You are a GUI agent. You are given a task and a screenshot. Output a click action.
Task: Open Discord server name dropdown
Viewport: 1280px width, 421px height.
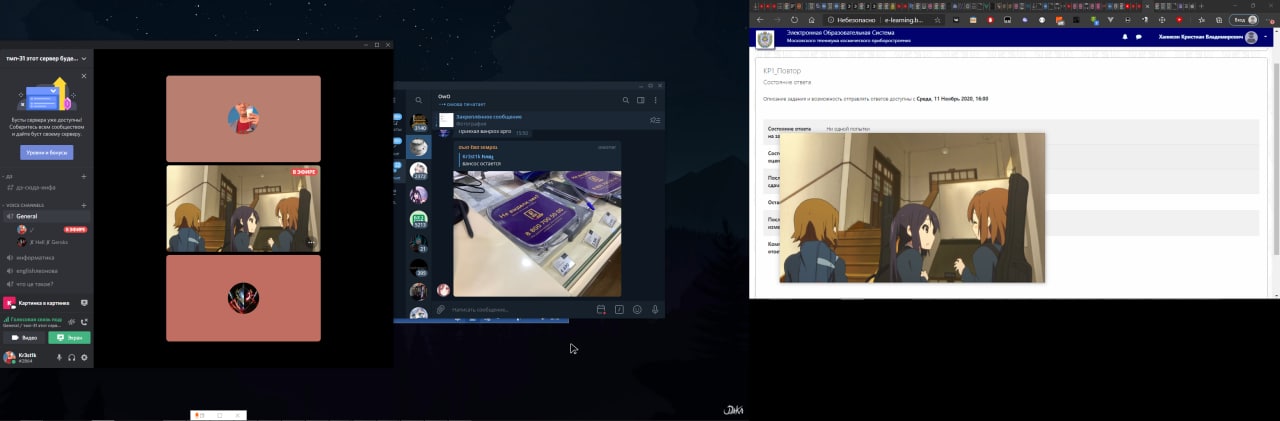tap(84, 59)
